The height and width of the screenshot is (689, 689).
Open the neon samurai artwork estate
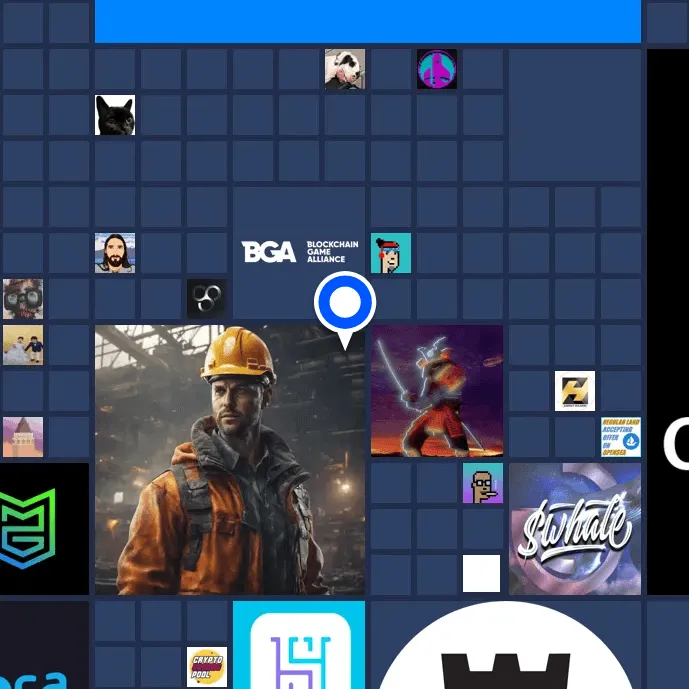click(x=437, y=391)
